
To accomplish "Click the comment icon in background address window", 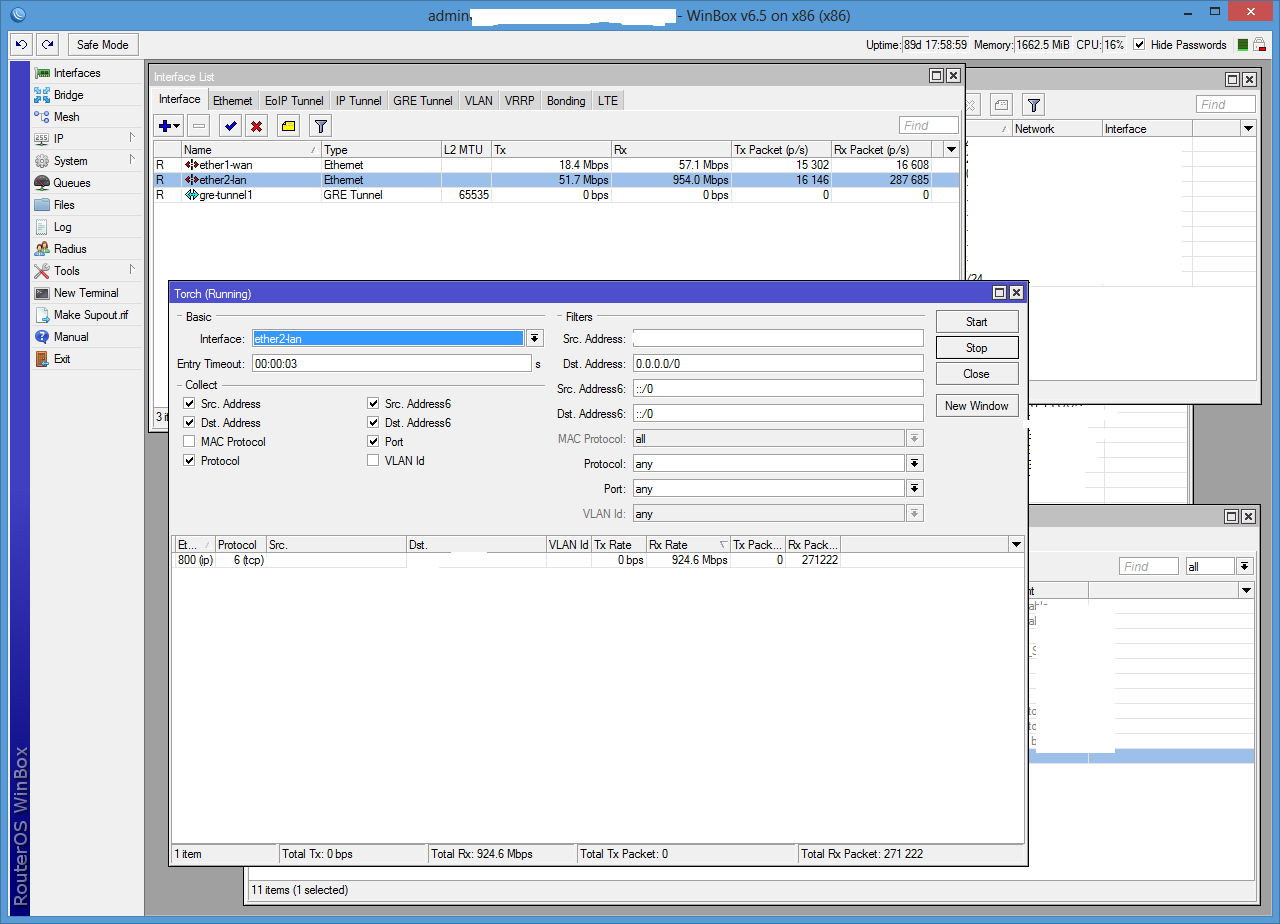I will [1002, 105].
